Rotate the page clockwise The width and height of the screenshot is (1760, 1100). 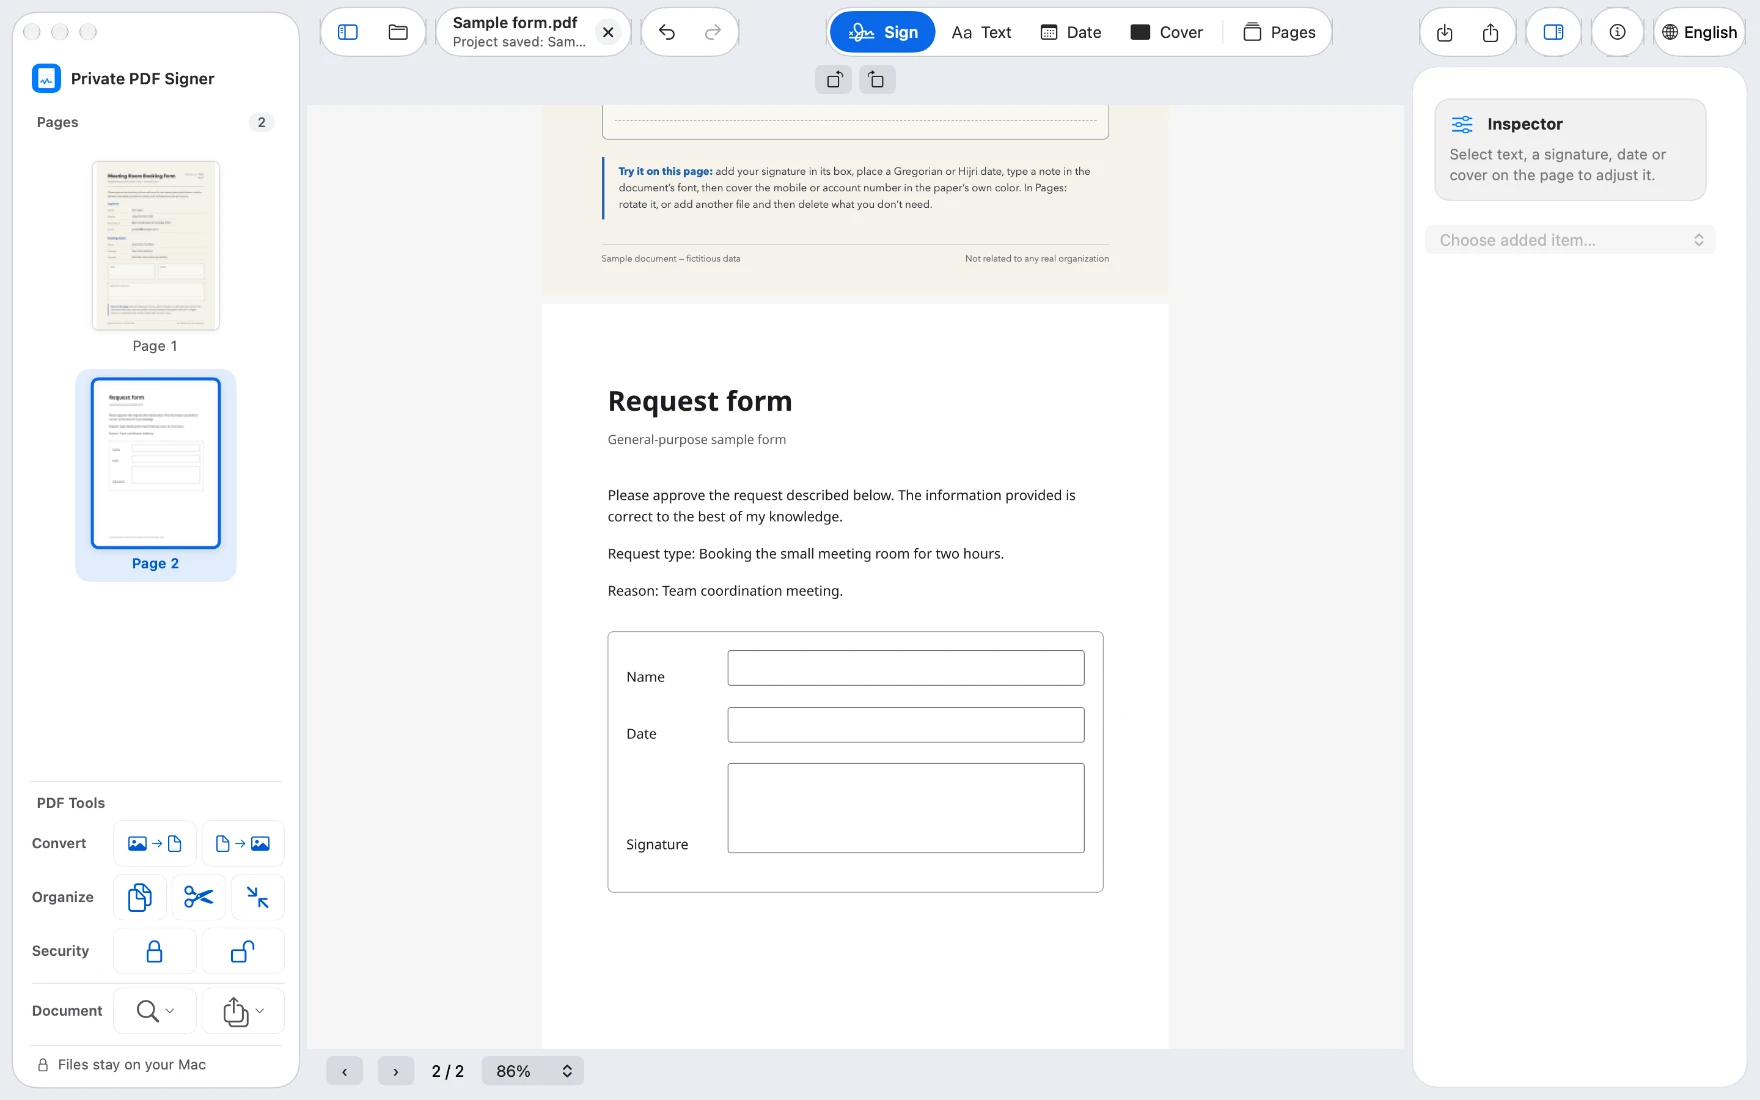point(877,80)
